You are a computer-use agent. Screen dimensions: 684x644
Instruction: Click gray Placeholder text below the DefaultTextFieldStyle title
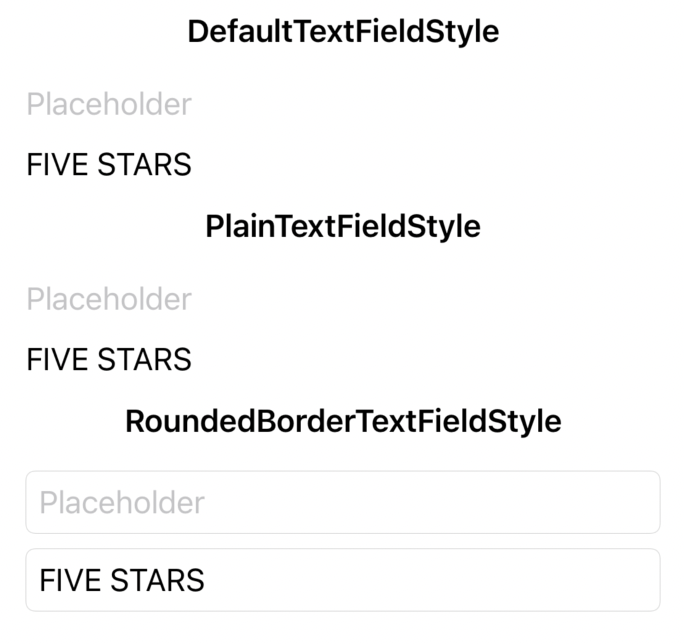(x=109, y=105)
